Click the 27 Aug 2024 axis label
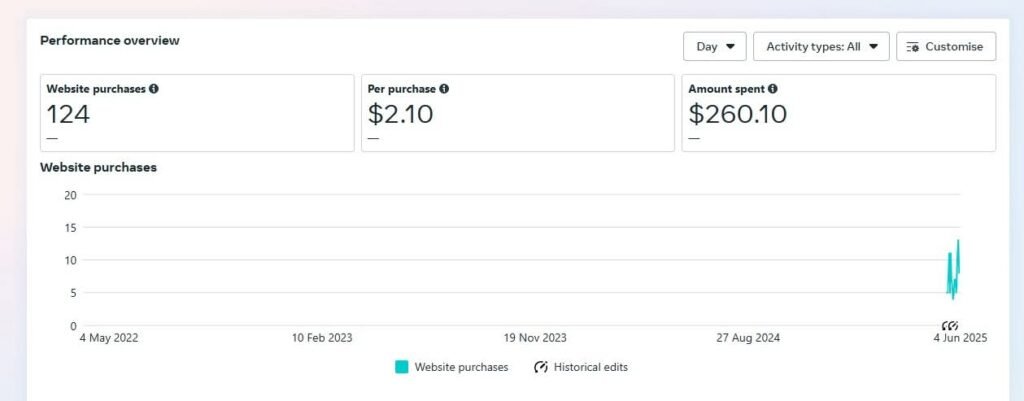Image resolution: width=1024 pixels, height=401 pixels. [748, 338]
